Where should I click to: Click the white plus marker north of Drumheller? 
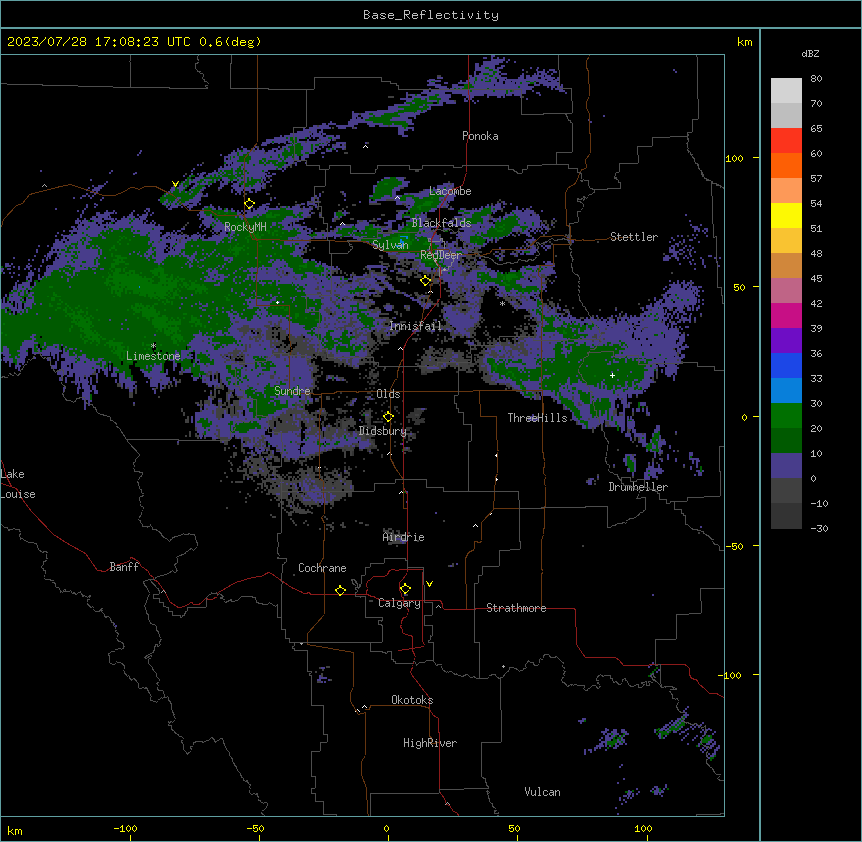(612, 375)
